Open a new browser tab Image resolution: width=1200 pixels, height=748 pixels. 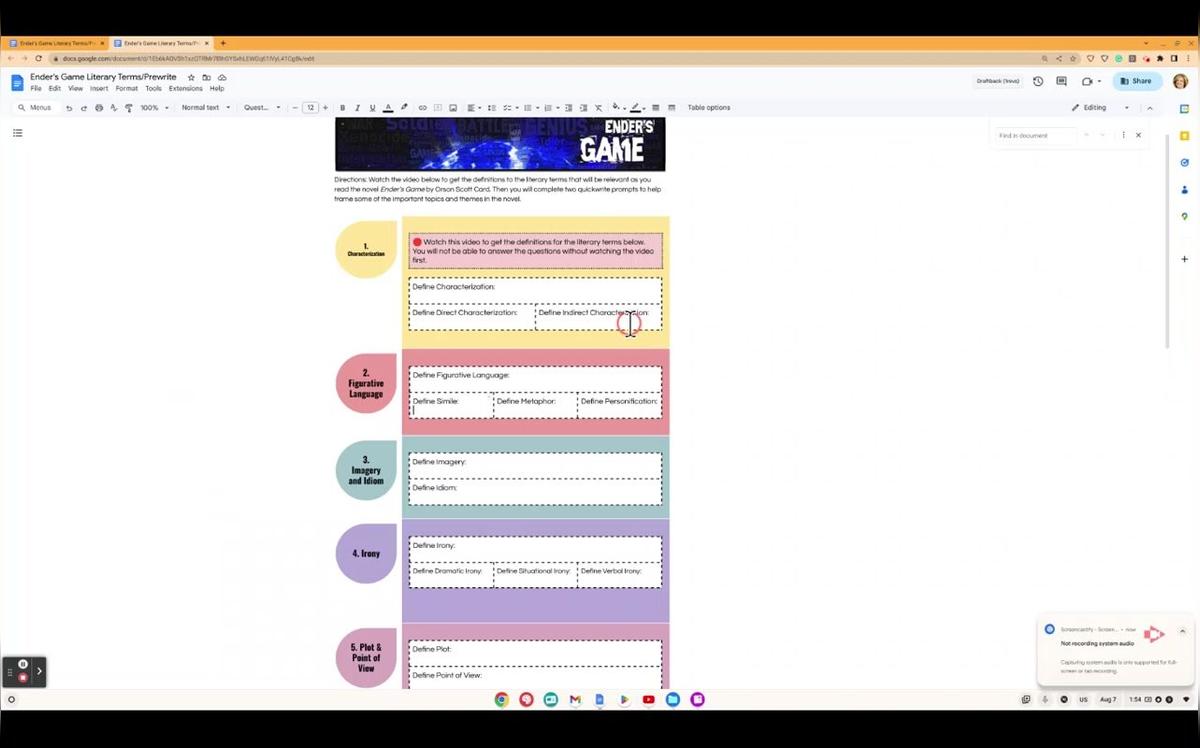pyautogui.click(x=223, y=43)
